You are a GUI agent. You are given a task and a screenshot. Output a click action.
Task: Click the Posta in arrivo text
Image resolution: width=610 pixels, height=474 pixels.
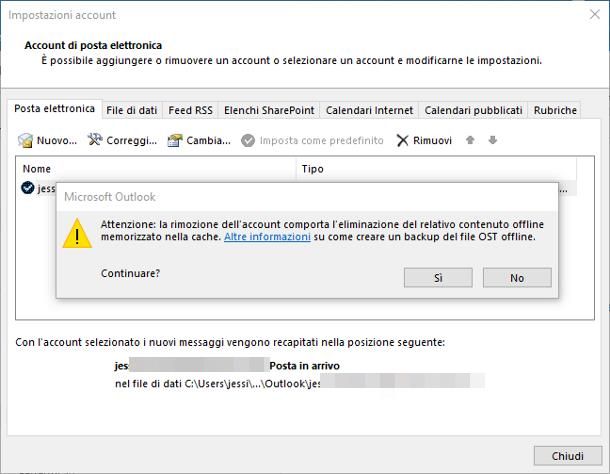(x=304, y=366)
